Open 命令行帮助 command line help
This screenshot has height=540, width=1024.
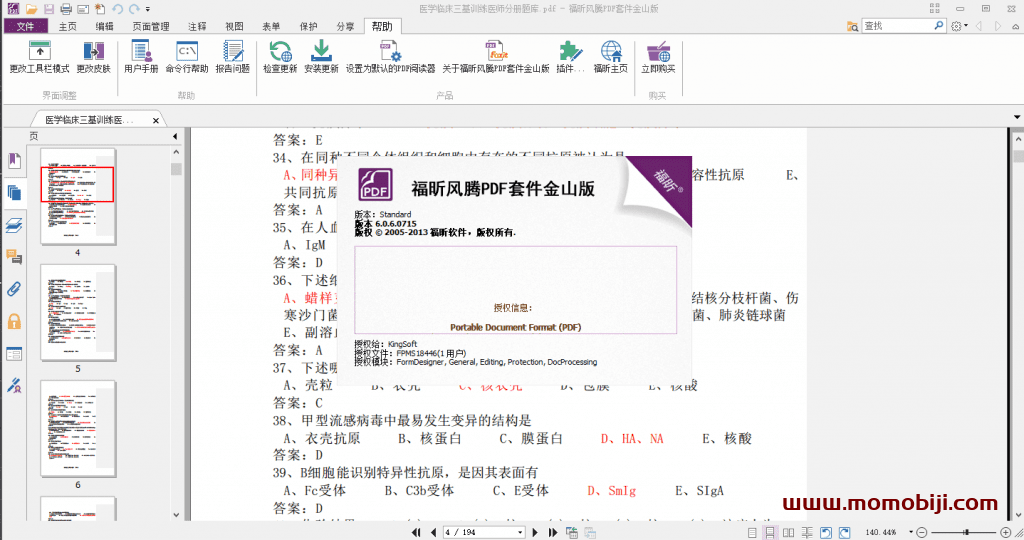(187, 57)
